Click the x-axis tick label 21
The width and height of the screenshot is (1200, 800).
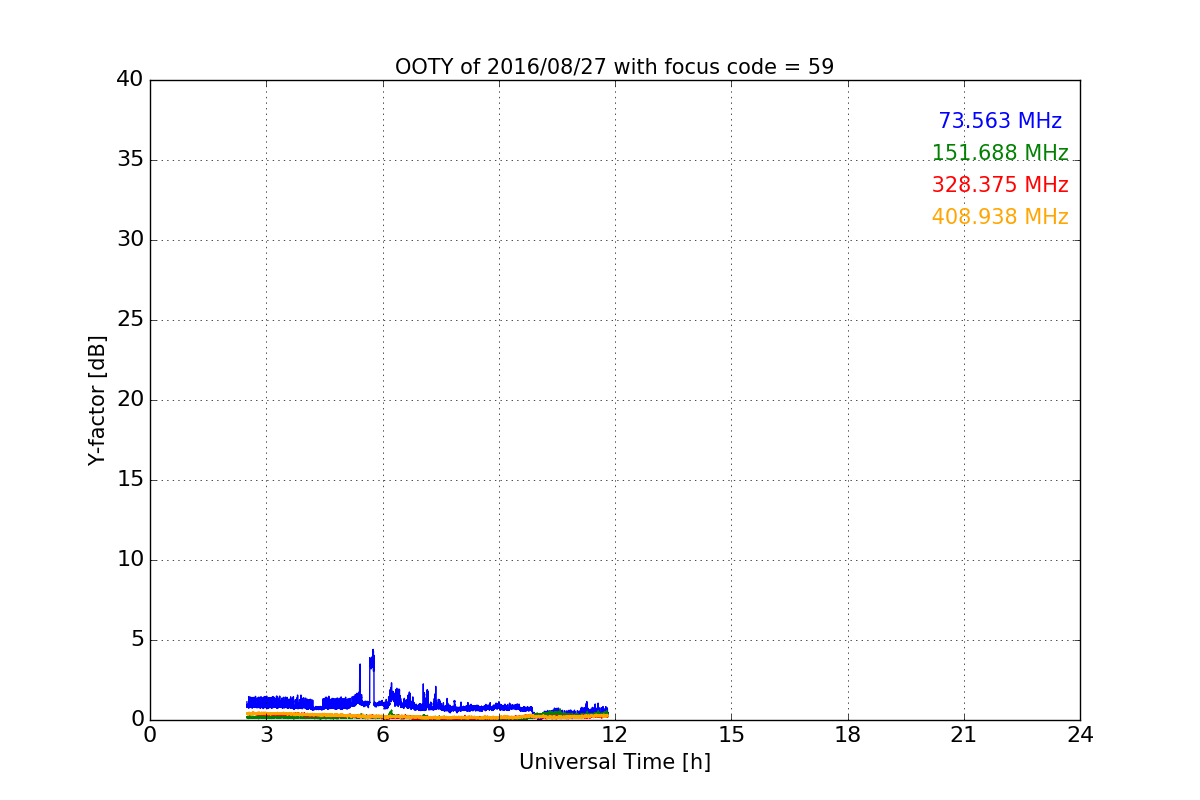pyautogui.click(x=964, y=735)
